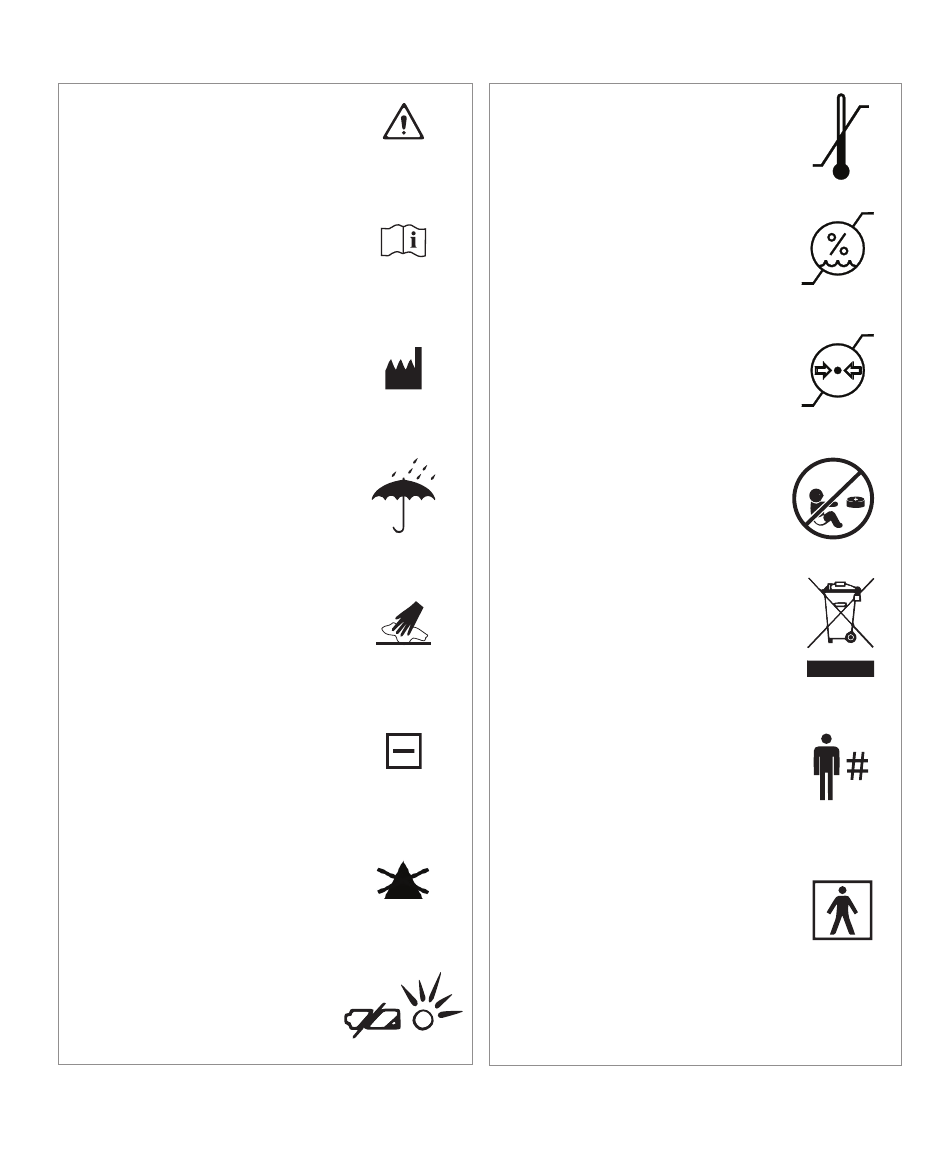Click the temperature limit thermometer symbol
Viewport: 950px width, 1168px height.
coord(840,136)
